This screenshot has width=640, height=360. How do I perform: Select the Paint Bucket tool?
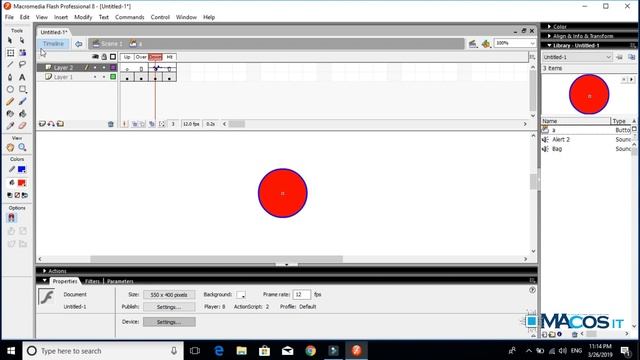coord(22,113)
